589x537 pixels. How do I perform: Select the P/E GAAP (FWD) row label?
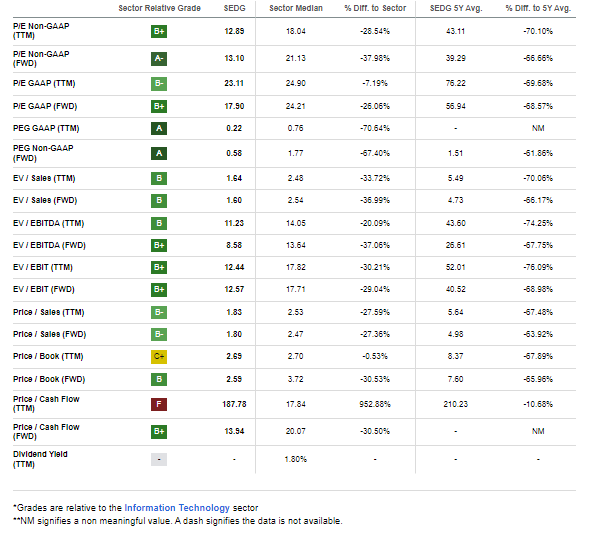click(x=45, y=106)
